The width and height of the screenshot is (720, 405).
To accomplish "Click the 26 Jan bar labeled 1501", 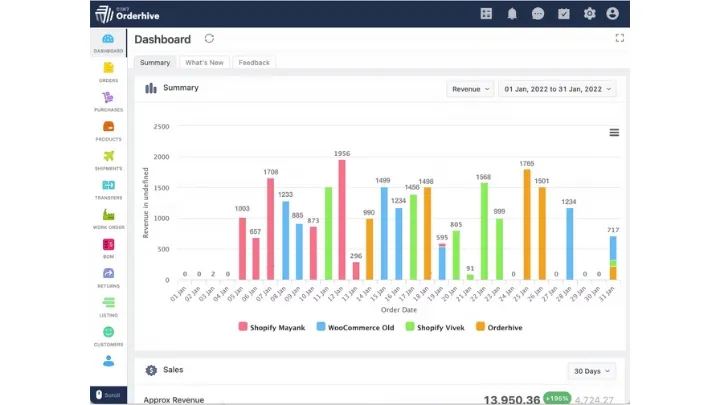I will (x=542, y=234).
